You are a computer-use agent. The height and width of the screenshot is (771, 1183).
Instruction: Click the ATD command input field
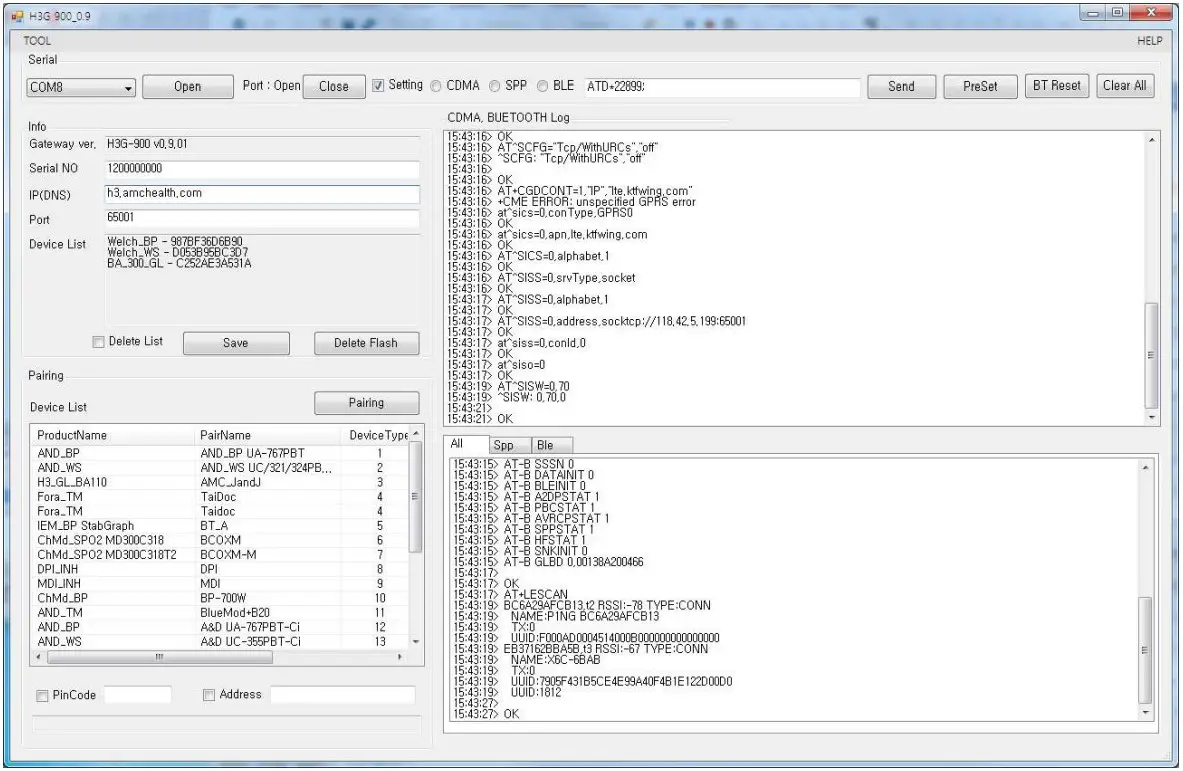point(720,87)
